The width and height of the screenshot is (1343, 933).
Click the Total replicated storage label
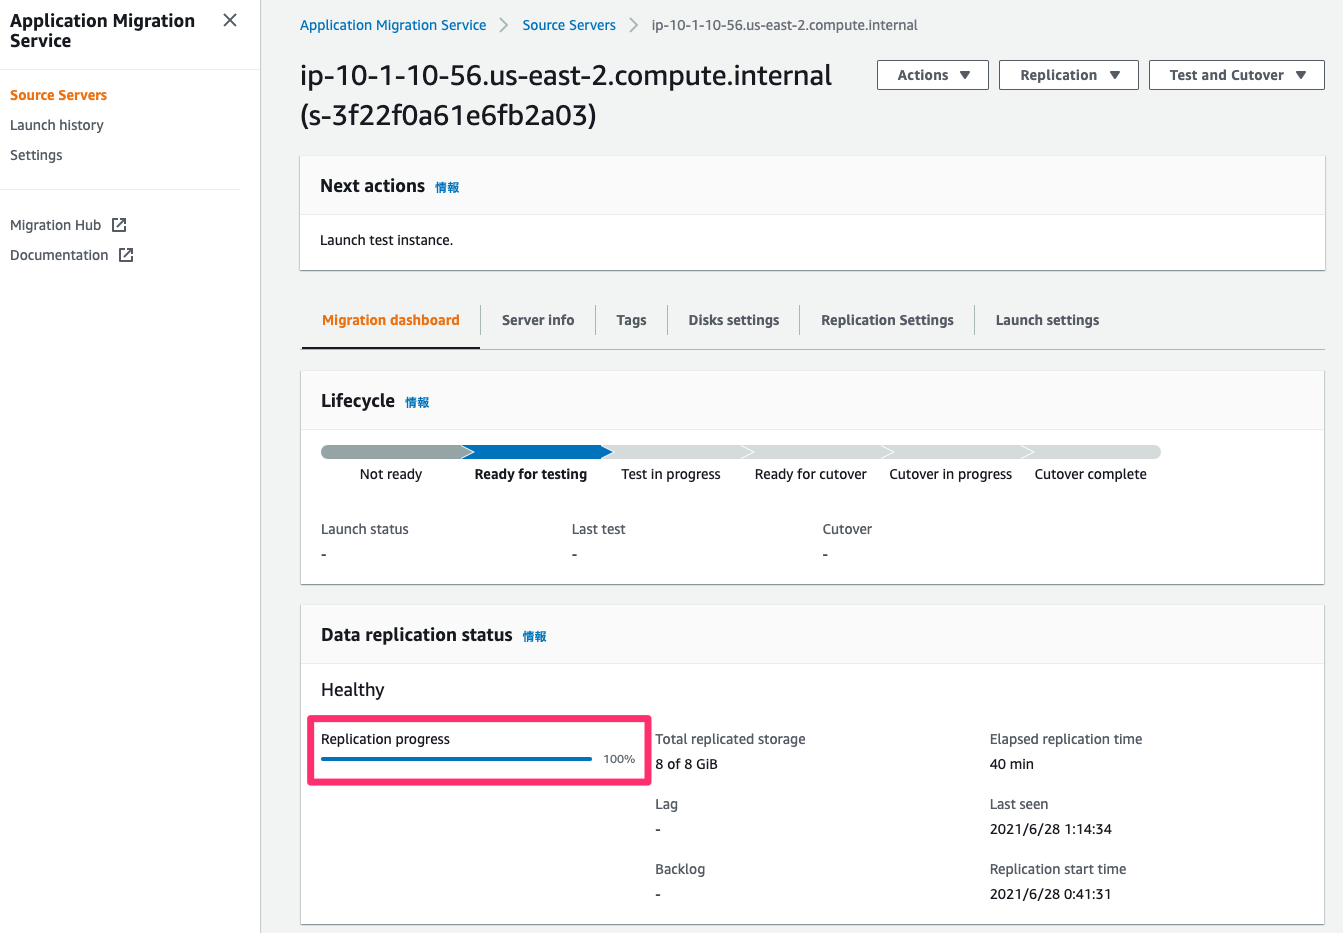pyautogui.click(x=730, y=739)
